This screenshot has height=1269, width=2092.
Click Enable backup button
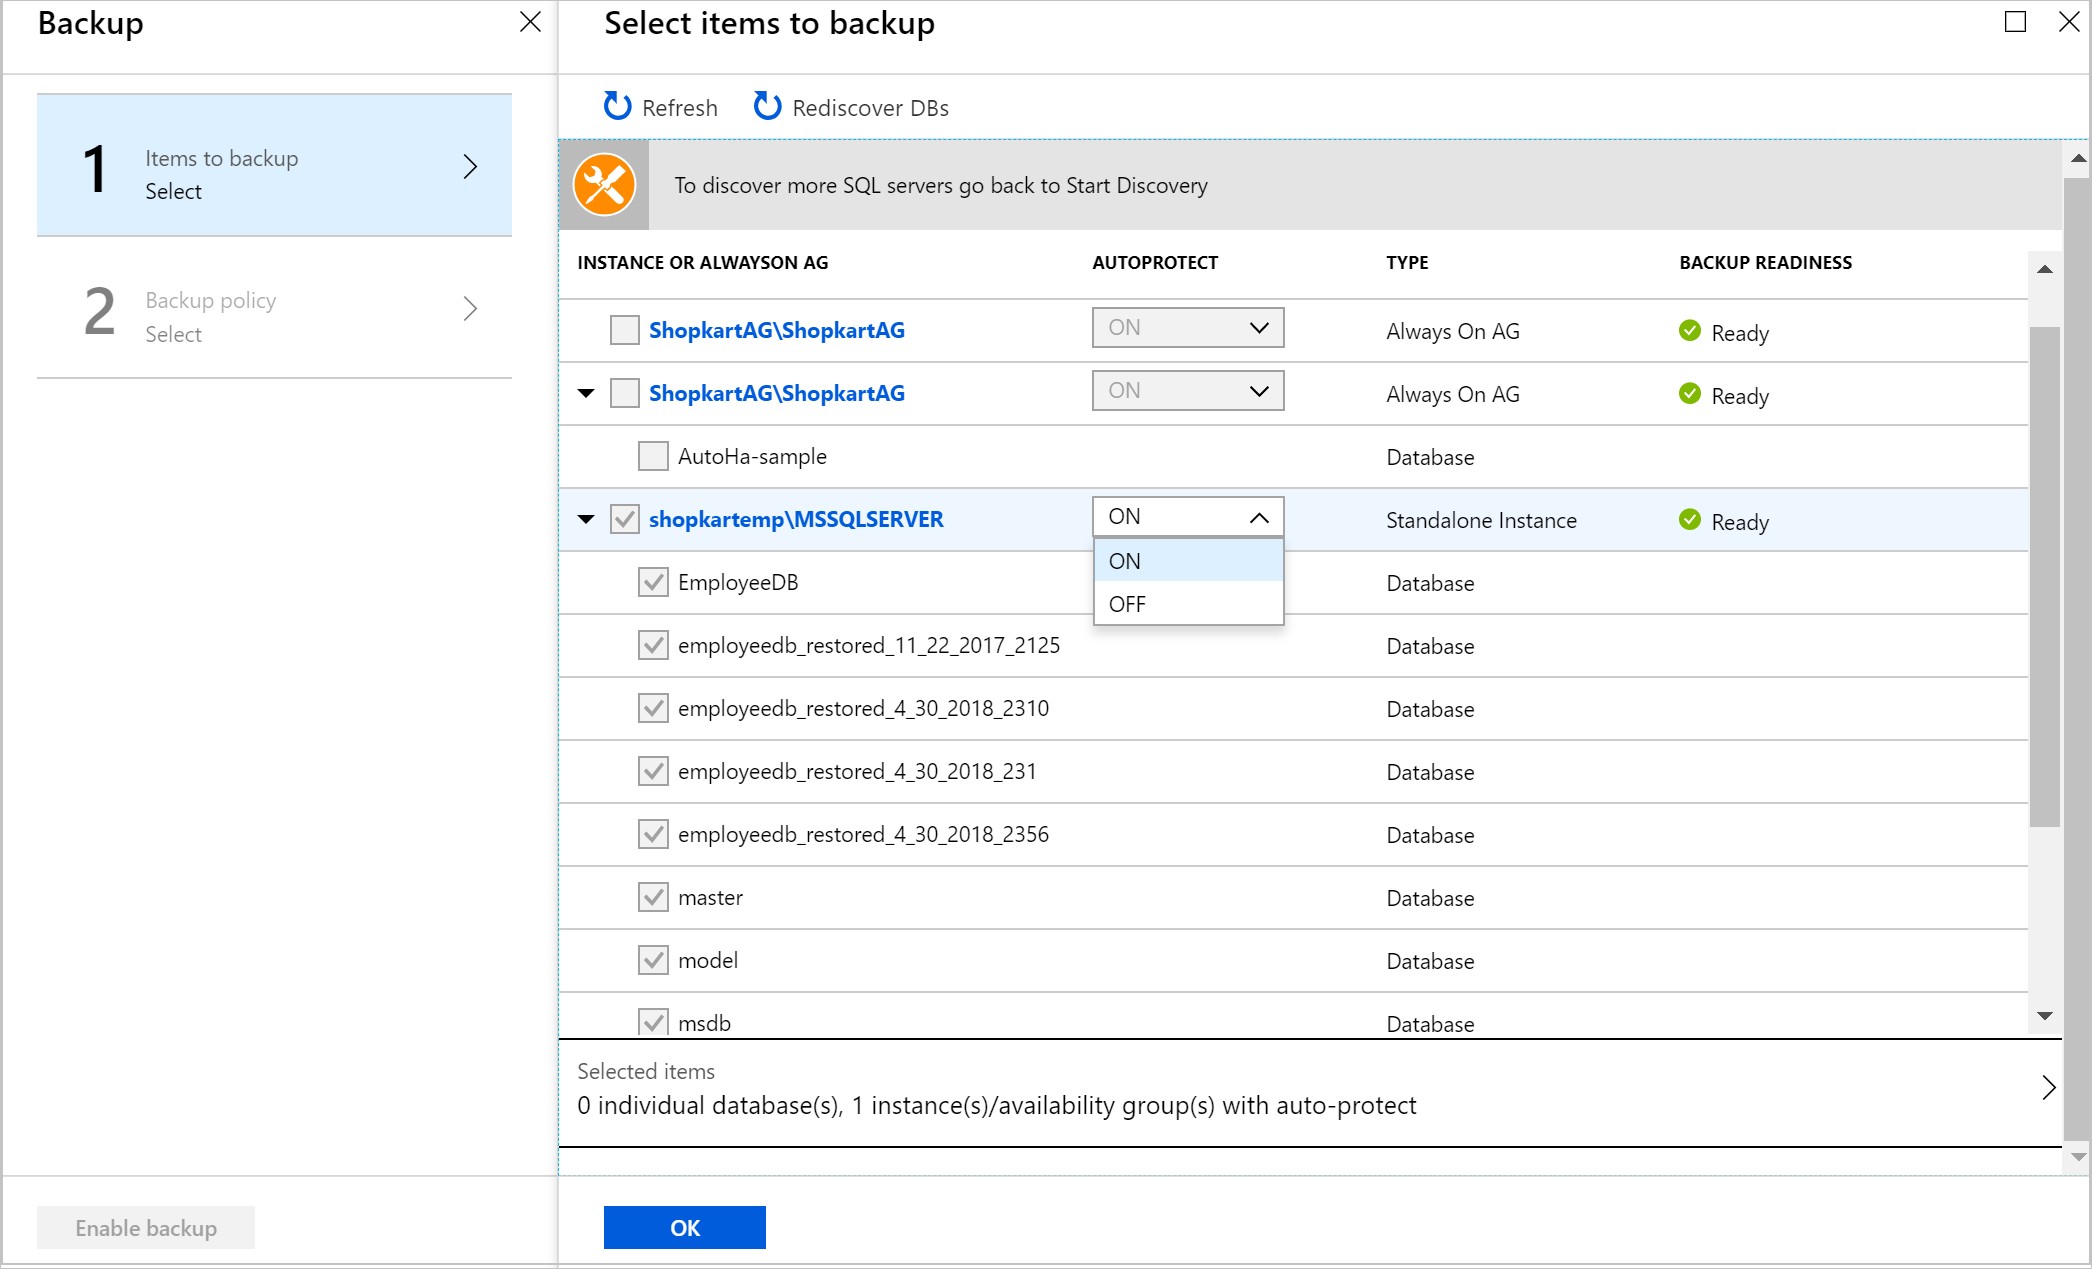pyautogui.click(x=143, y=1227)
